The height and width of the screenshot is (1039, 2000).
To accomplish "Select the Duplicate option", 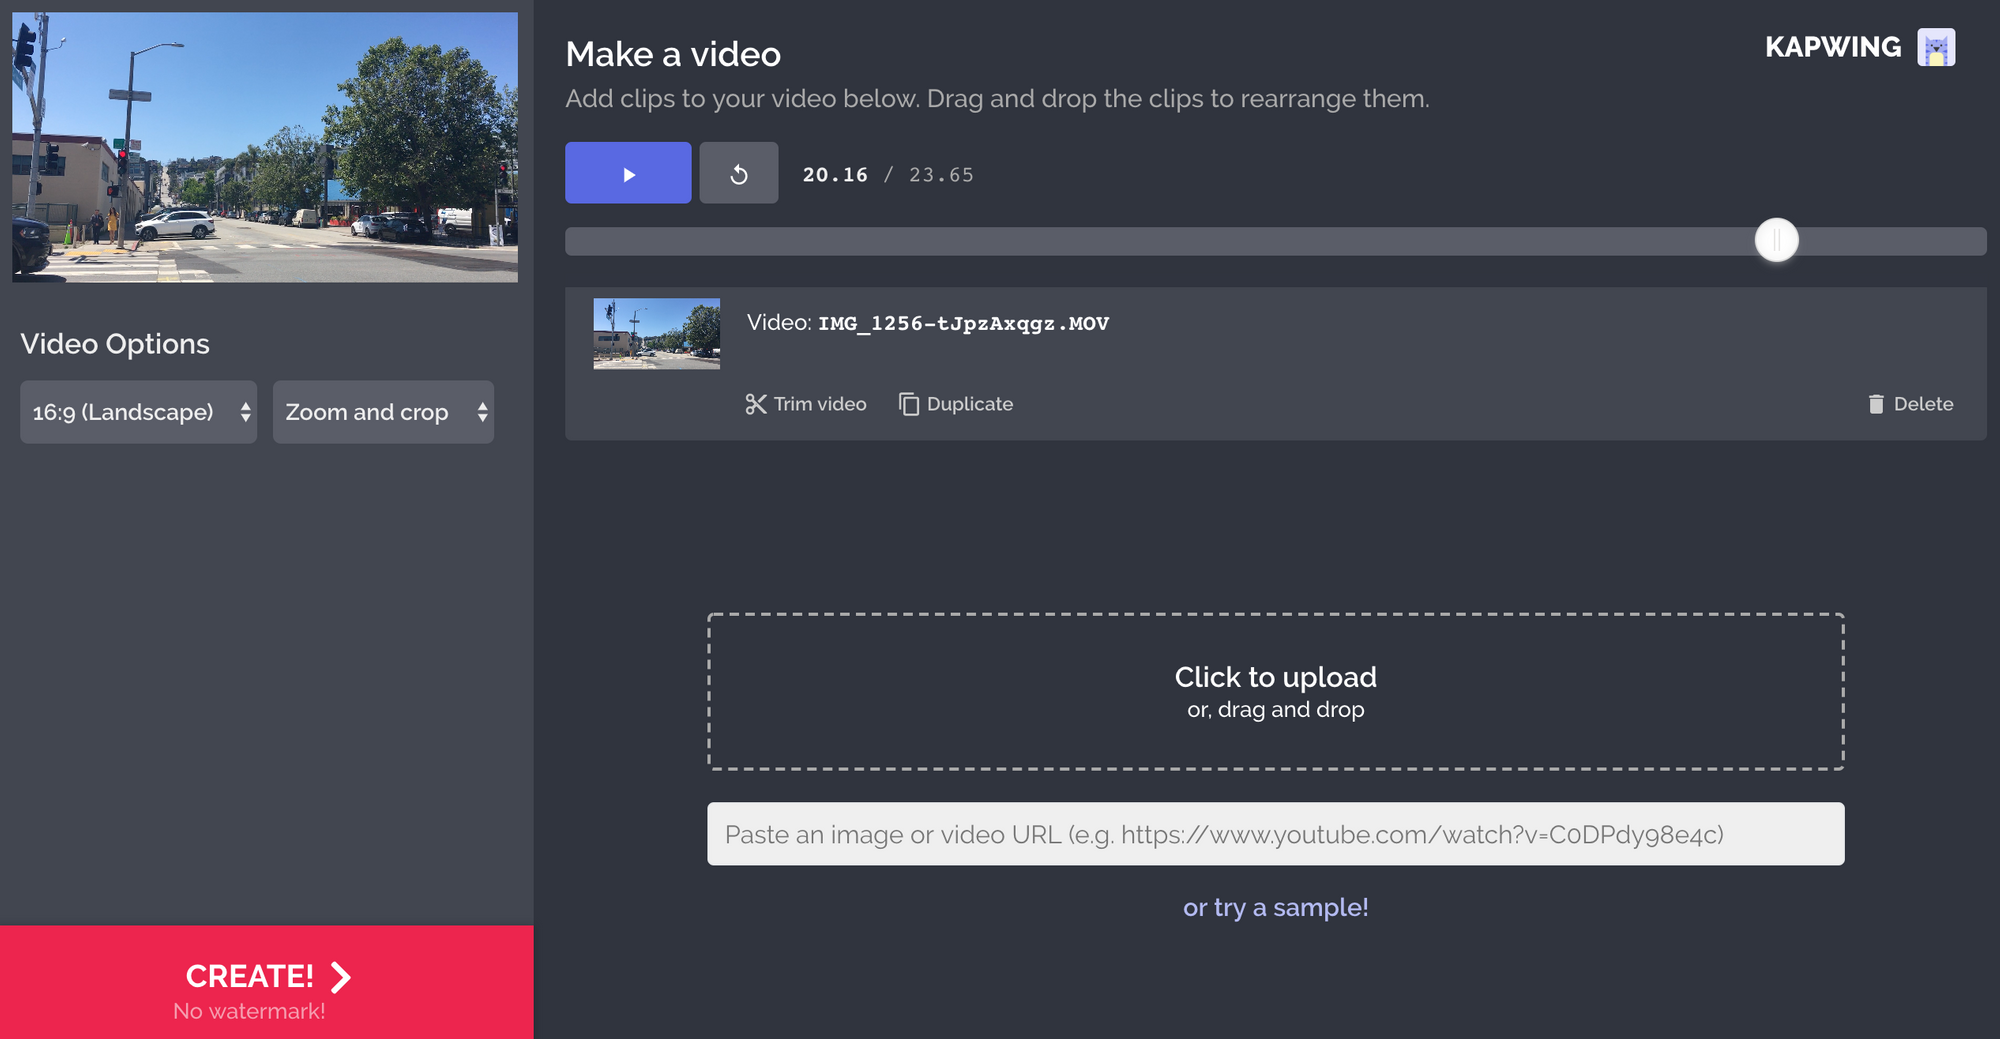I will click(x=955, y=403).
